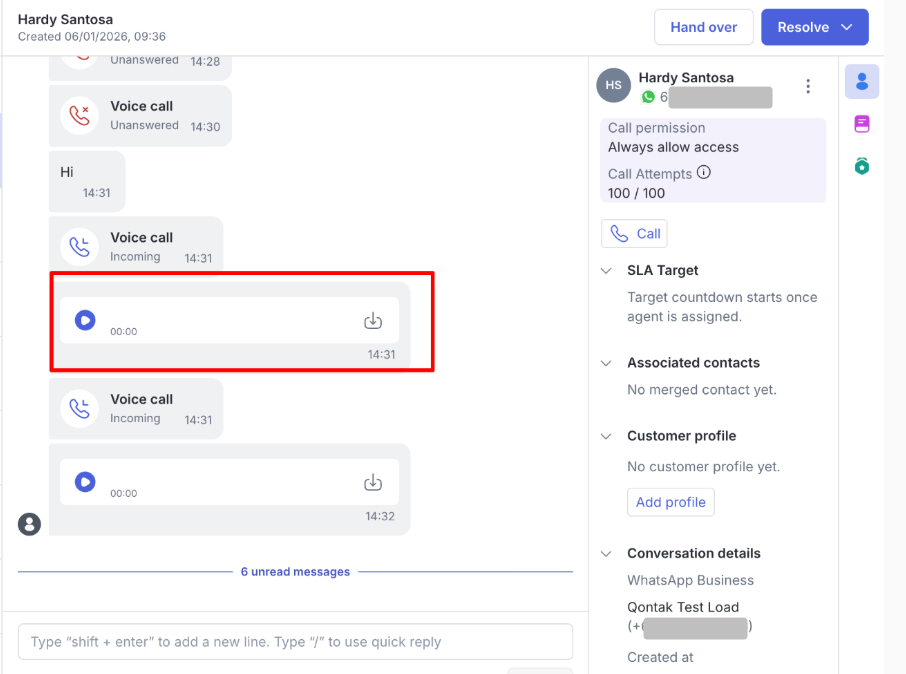Open the Resolve dropdown arrow

pos(847,28)
